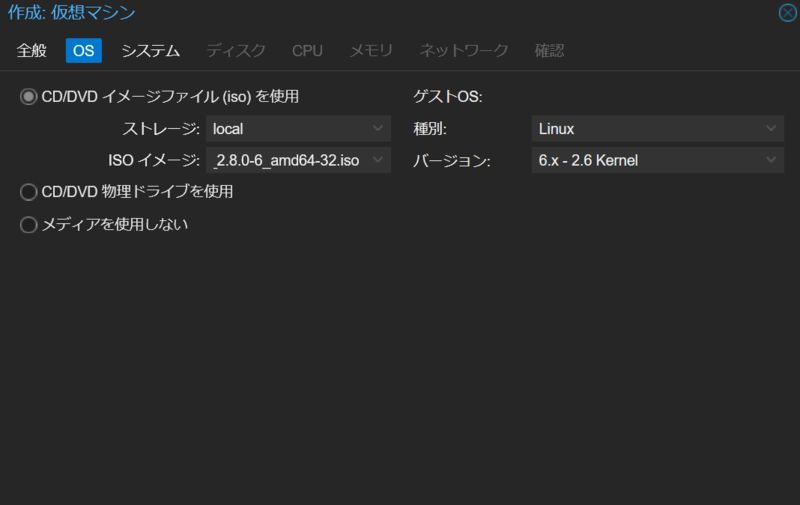Switch to the 全般 tab

32,50
